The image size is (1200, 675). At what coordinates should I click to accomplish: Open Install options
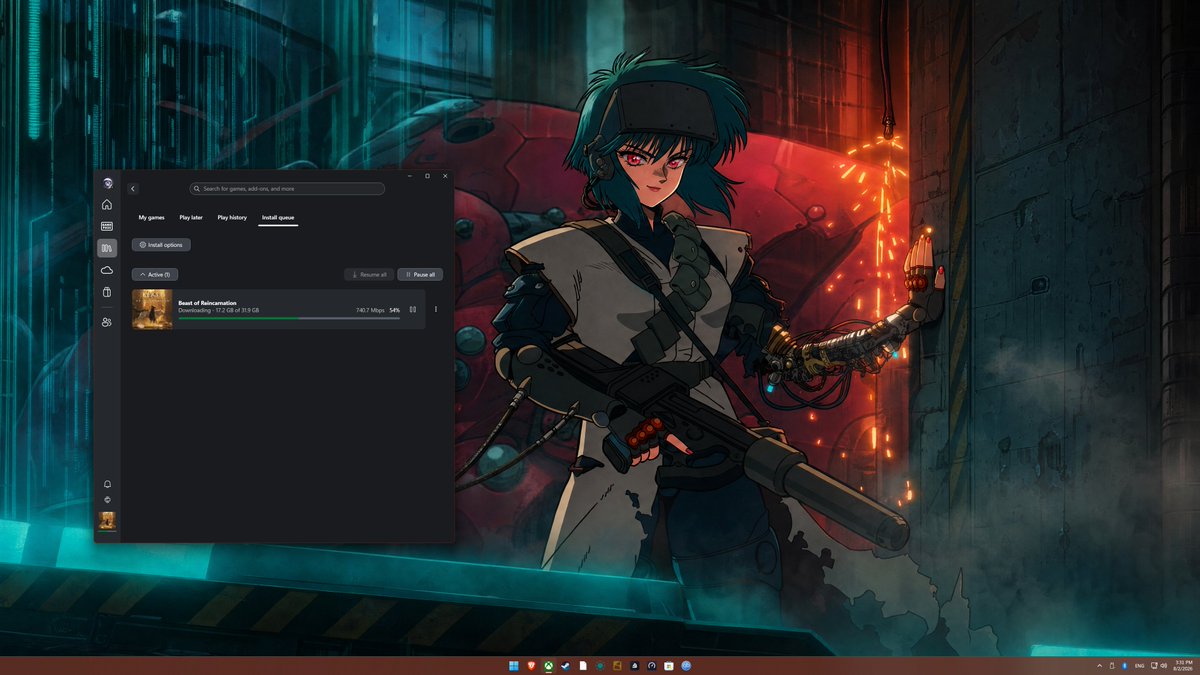click(161, 245)
